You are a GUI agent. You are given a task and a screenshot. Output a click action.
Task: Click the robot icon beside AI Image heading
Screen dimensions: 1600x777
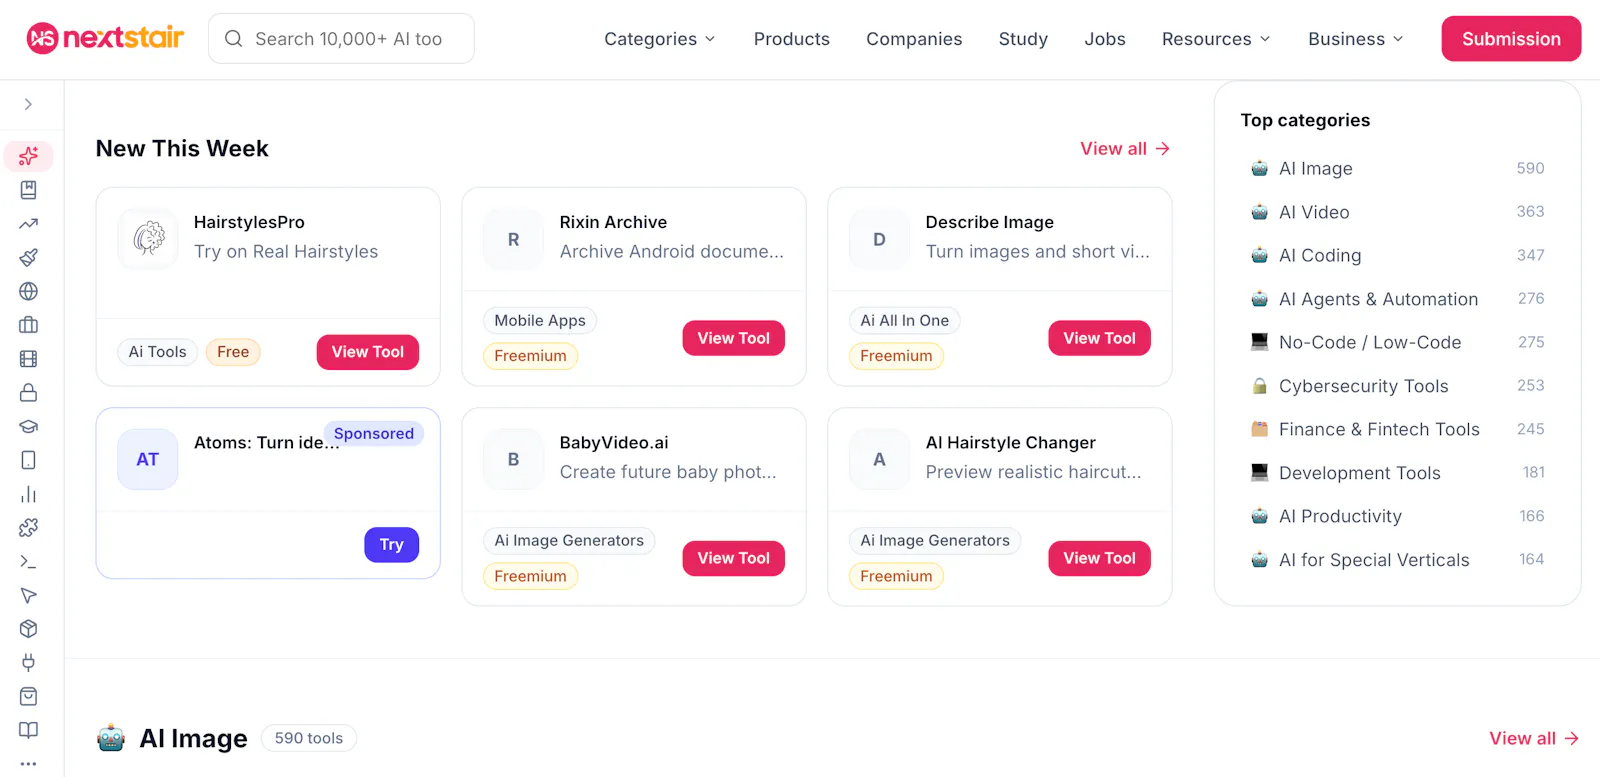(111, 738)
